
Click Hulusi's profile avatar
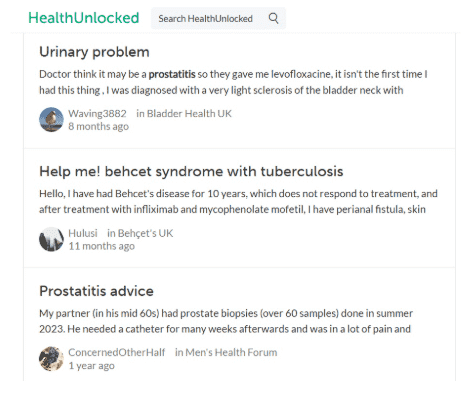point(51,239)
